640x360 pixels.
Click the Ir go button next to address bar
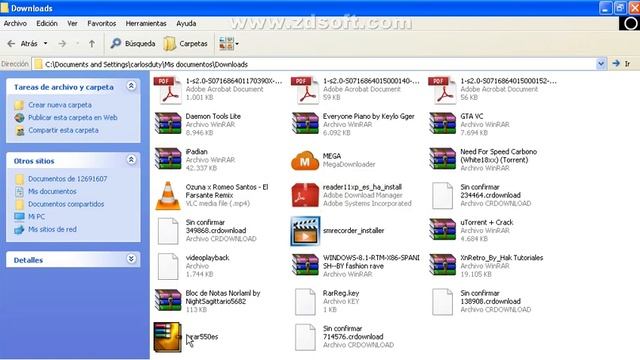coord(622,64)
